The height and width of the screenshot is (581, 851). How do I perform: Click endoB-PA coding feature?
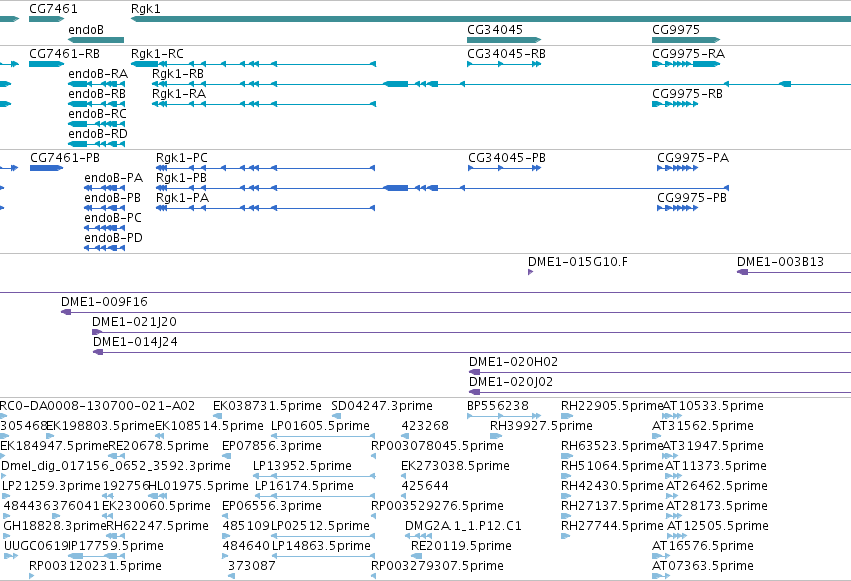point(105,188)
